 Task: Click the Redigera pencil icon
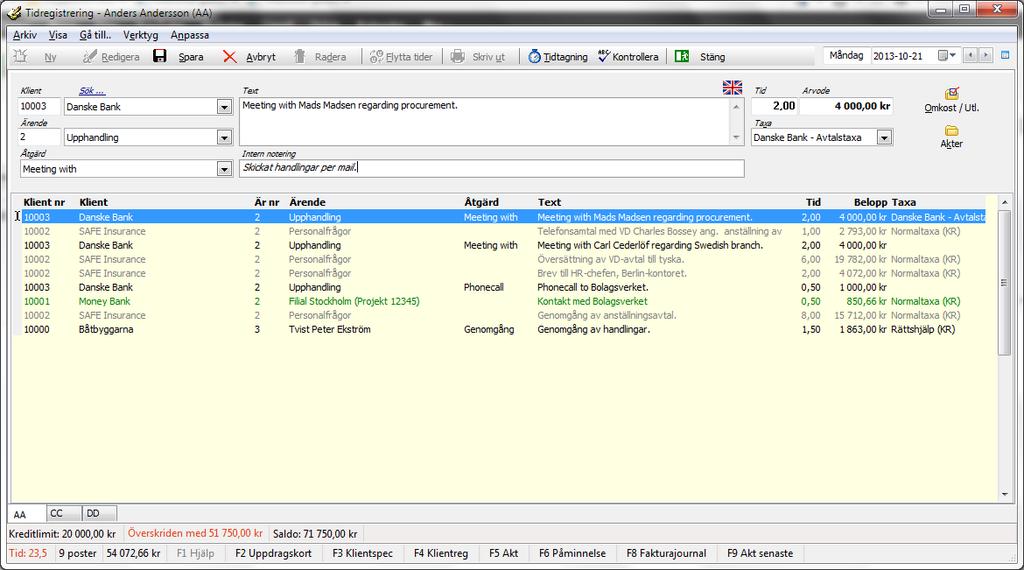click(89, 57)
